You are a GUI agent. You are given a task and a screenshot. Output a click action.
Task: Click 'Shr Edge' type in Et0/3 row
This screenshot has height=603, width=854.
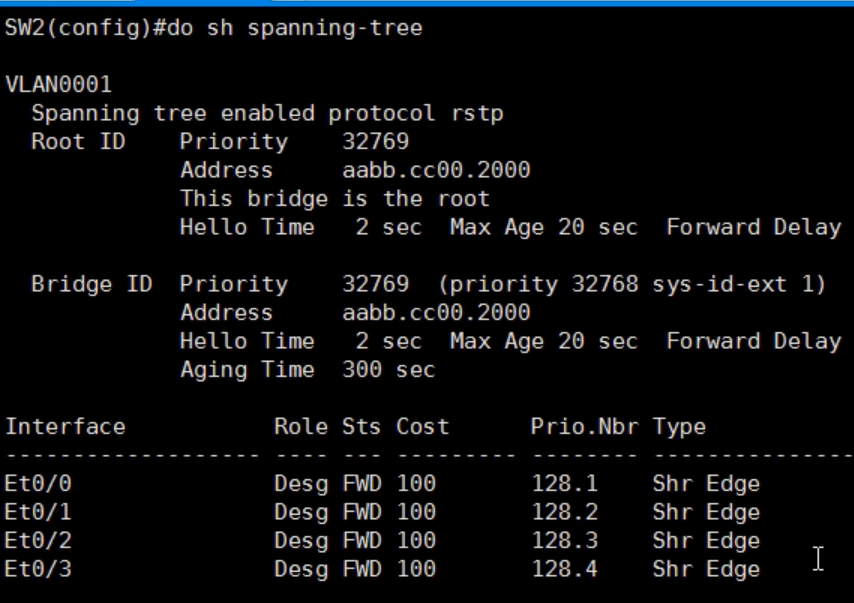(706, 570)
